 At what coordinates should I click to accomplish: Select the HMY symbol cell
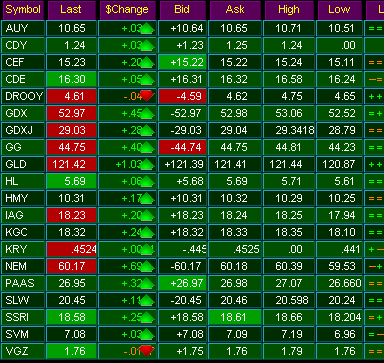(23, 198)
